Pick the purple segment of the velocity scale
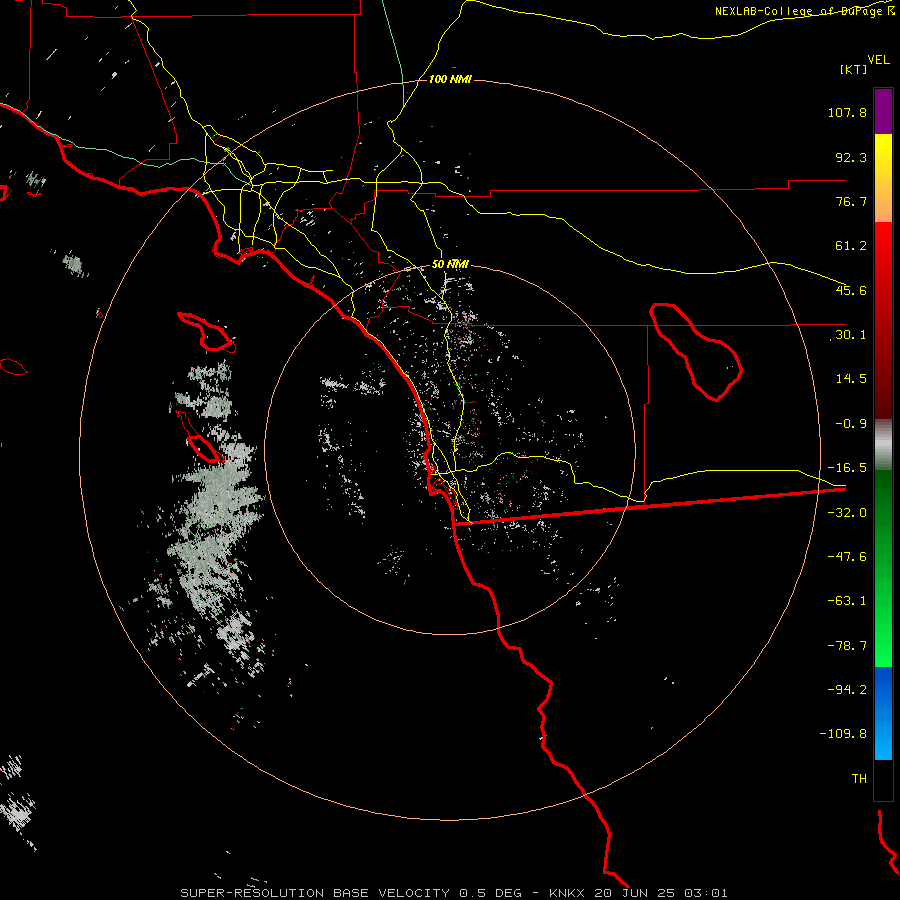The height and width of the screenshot is (900, 900). coord(883,111)
